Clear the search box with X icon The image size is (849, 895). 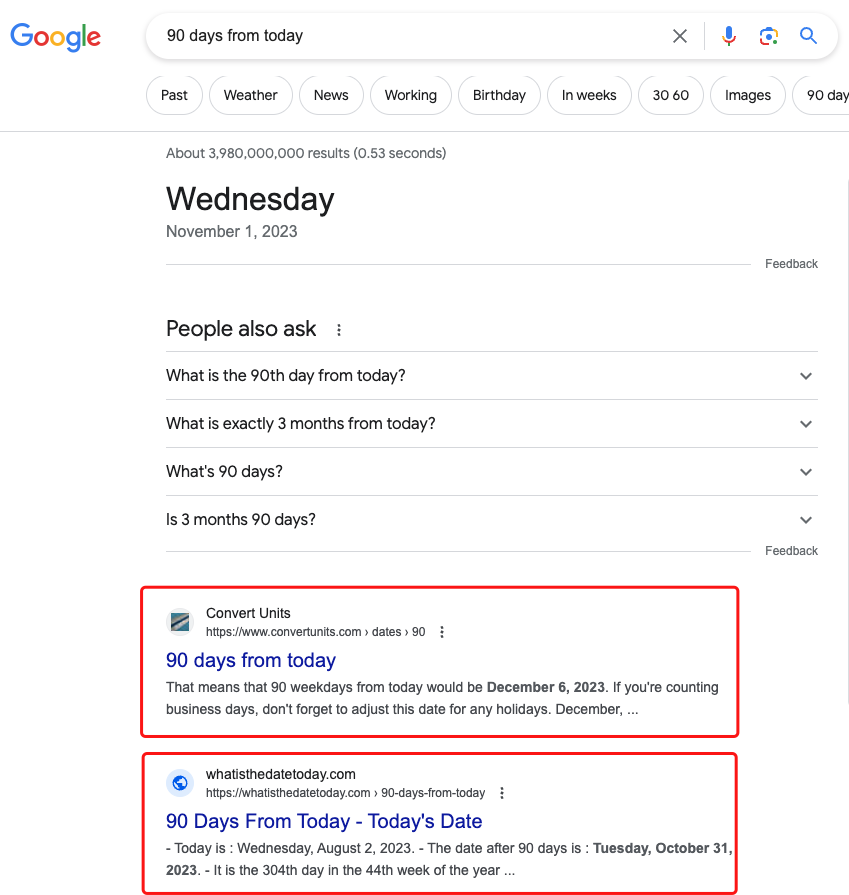click(680, 36)
